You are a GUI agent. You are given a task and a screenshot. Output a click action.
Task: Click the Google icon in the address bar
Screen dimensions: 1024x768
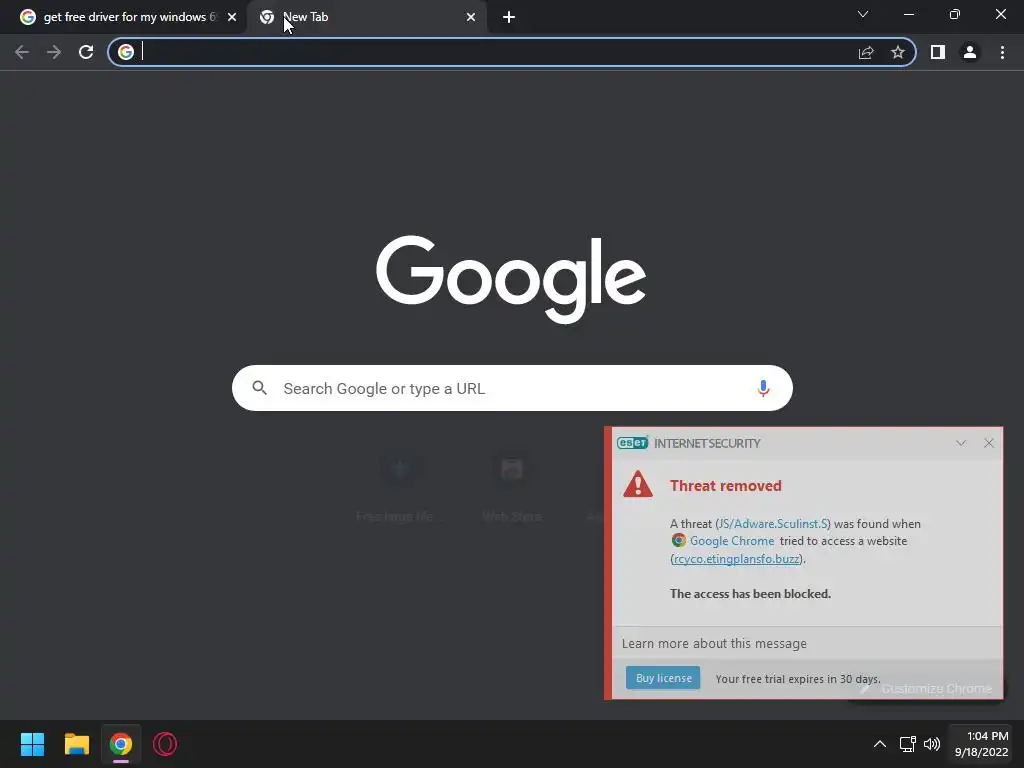pyautogui.click(x=126, y=52)
